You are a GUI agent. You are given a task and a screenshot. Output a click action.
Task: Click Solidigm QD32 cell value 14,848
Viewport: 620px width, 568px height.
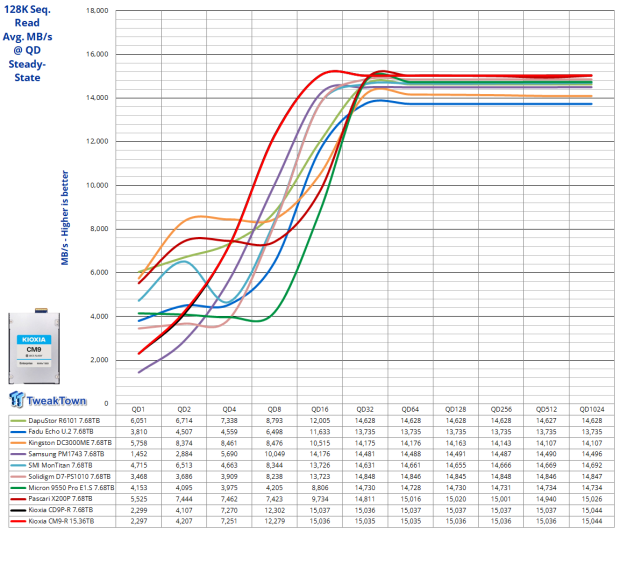coord(365,477)
